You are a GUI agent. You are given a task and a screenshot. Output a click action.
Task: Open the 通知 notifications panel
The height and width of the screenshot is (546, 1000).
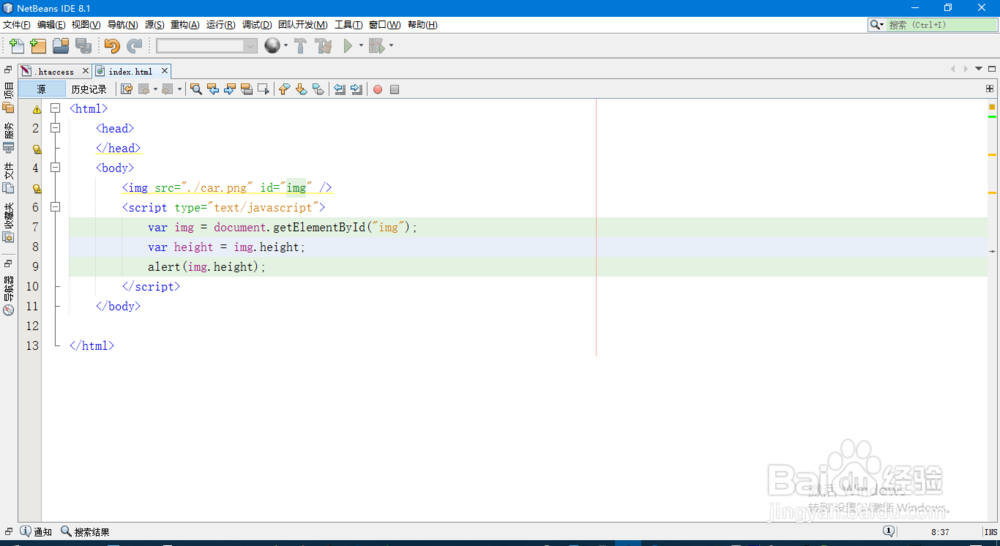(x=36, y=531)
